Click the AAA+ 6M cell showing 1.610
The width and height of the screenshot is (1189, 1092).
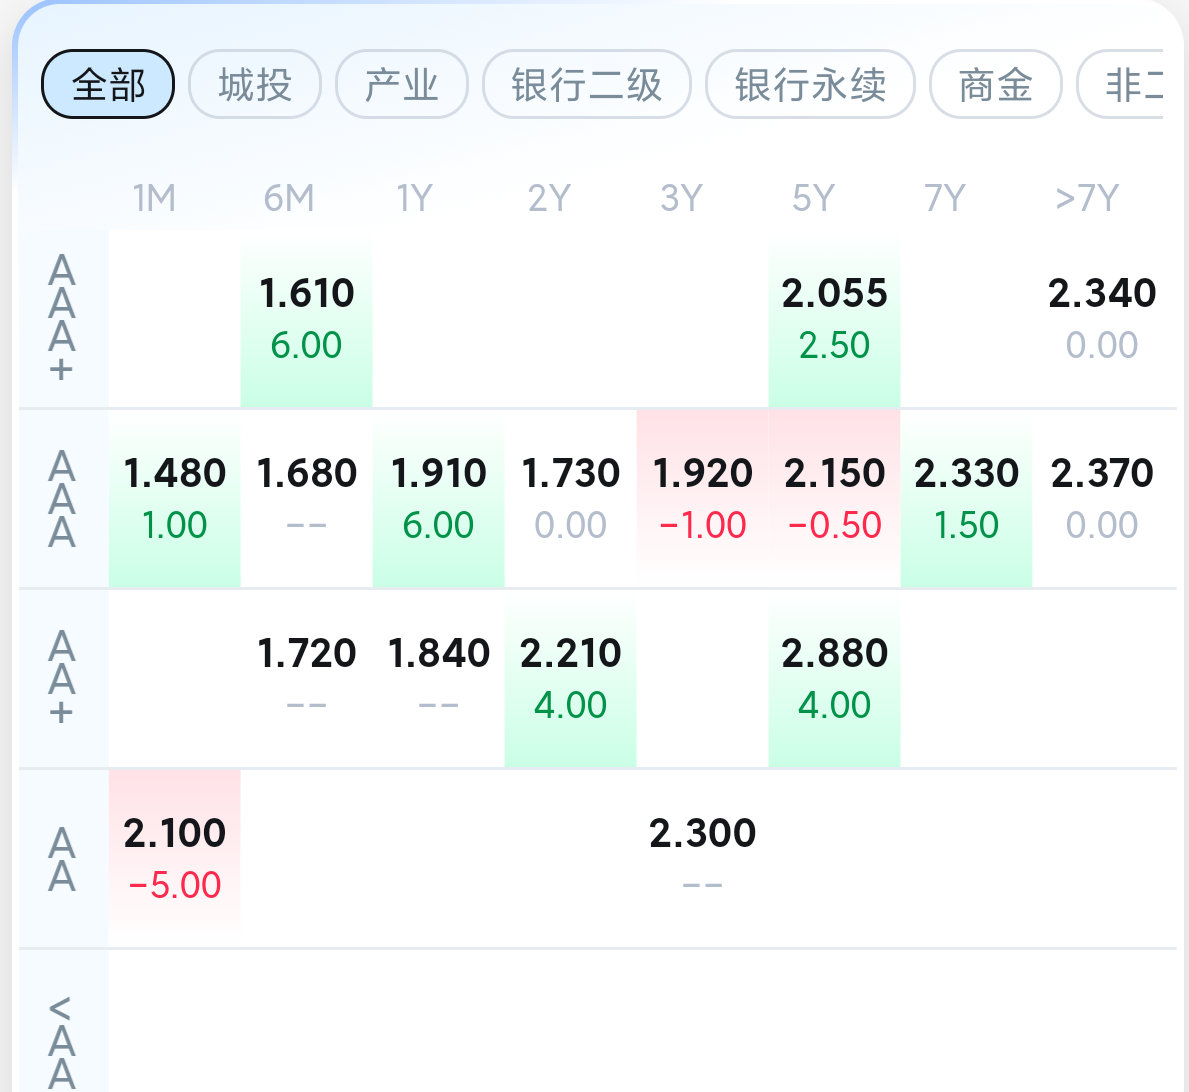[x=306, y=318]
